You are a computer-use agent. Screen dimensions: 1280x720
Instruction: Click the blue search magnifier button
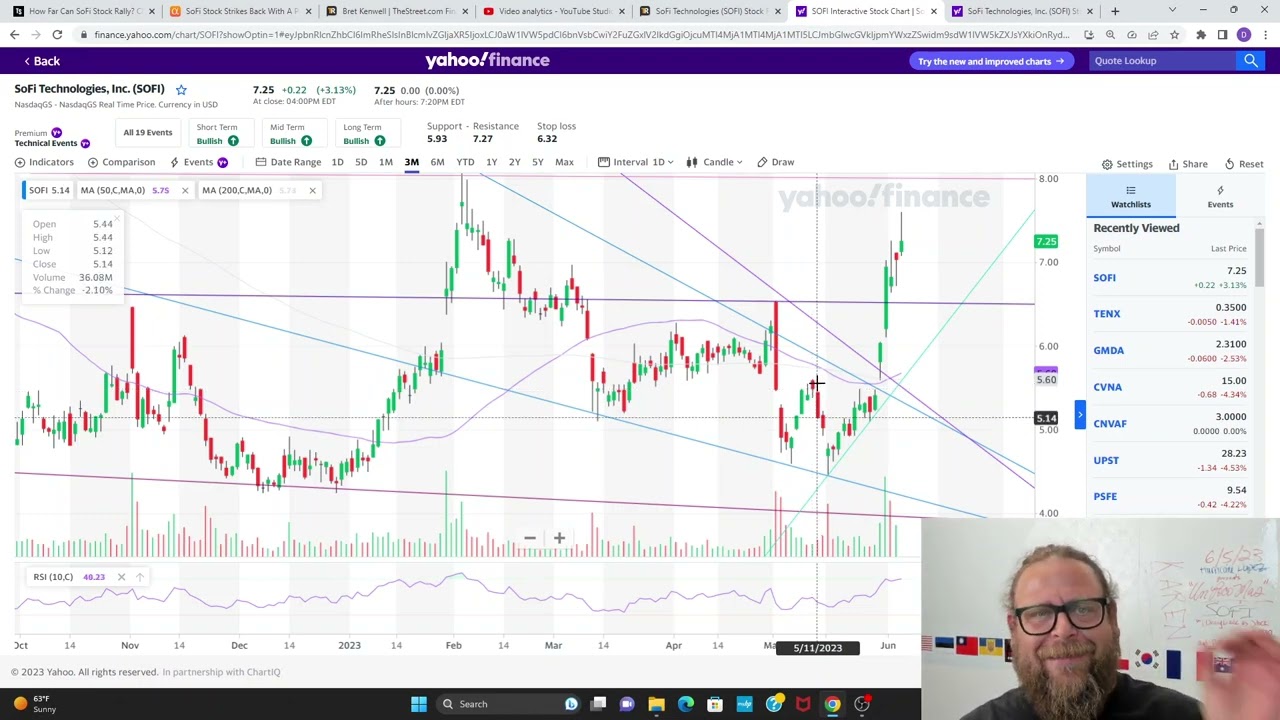point(1251,61)
